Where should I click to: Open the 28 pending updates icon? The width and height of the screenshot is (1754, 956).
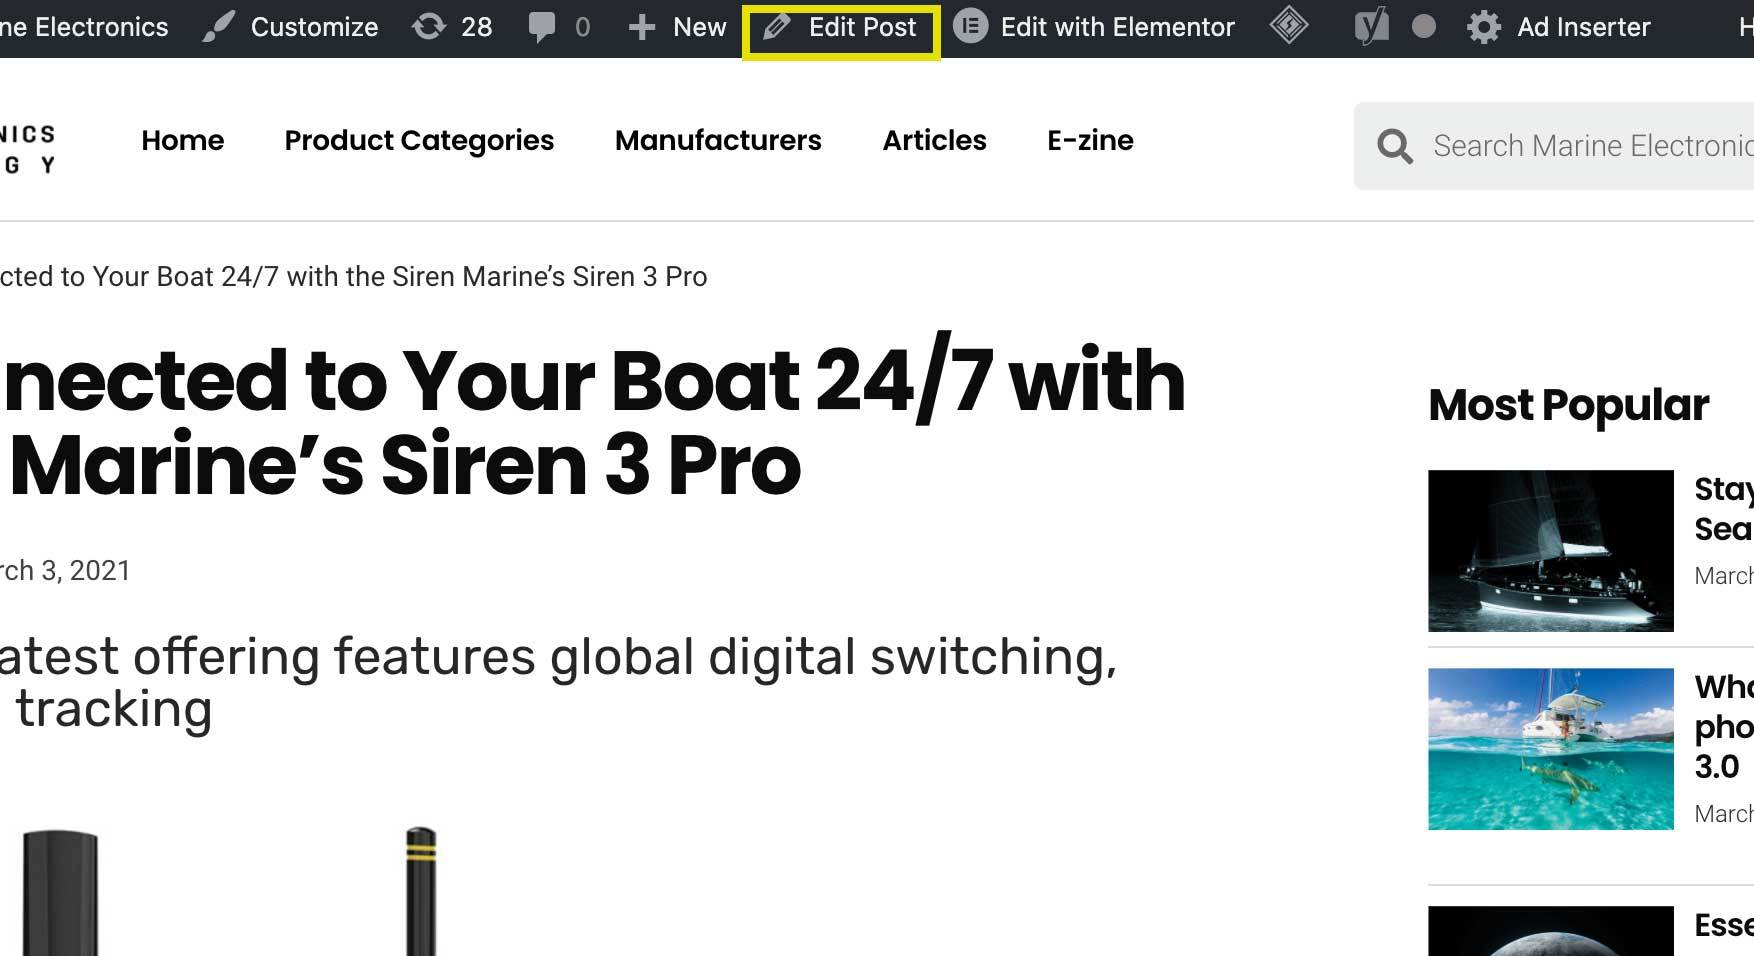pyautogui.click(x=429, y=27)
